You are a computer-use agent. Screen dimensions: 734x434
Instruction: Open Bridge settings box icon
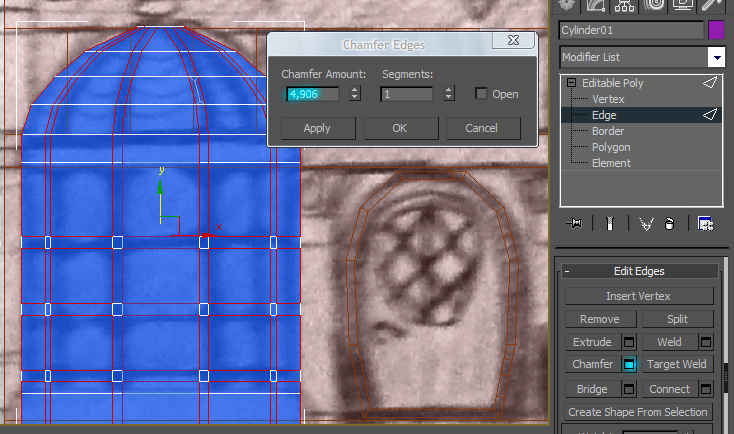pos(629,389)
